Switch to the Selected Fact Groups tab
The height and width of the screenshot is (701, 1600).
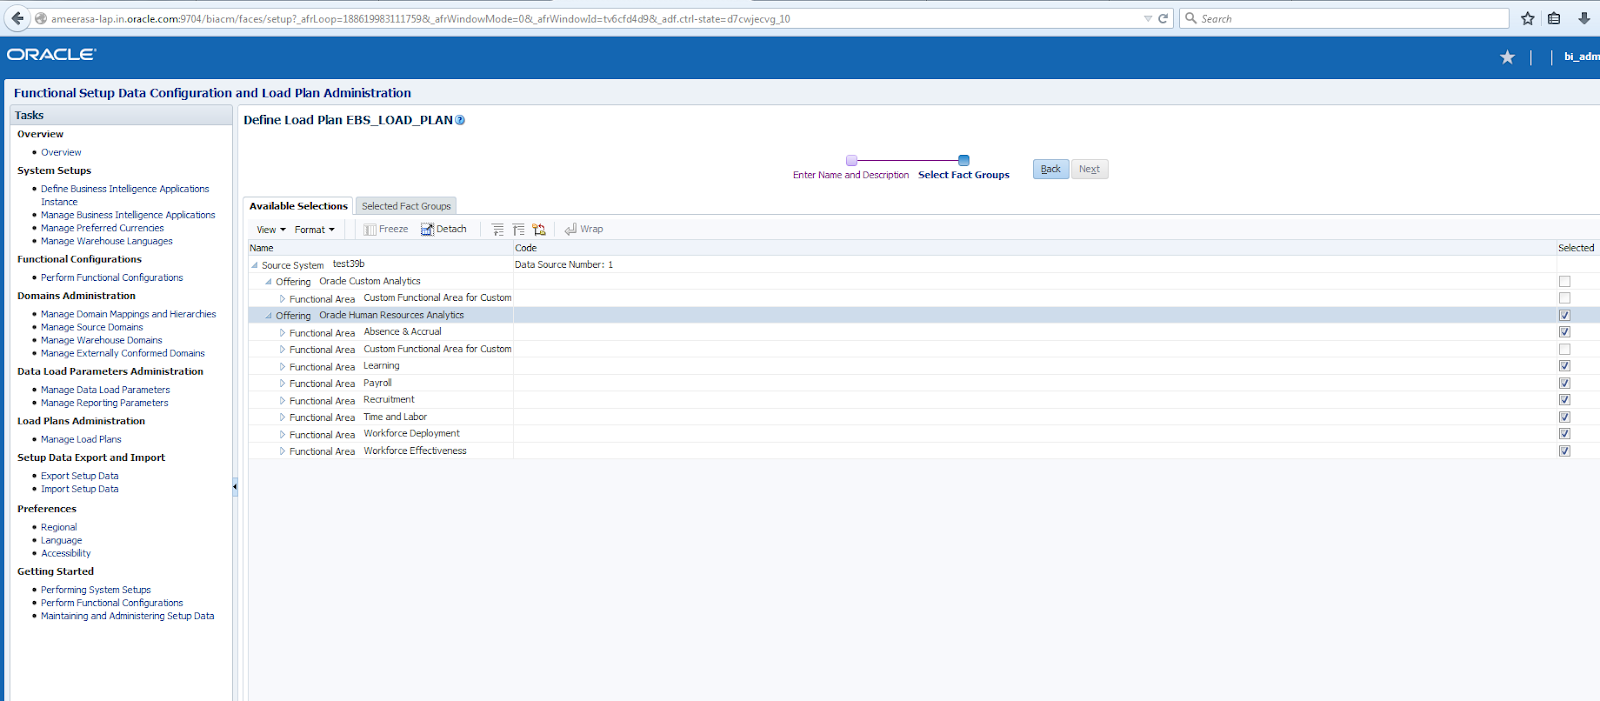406,206
